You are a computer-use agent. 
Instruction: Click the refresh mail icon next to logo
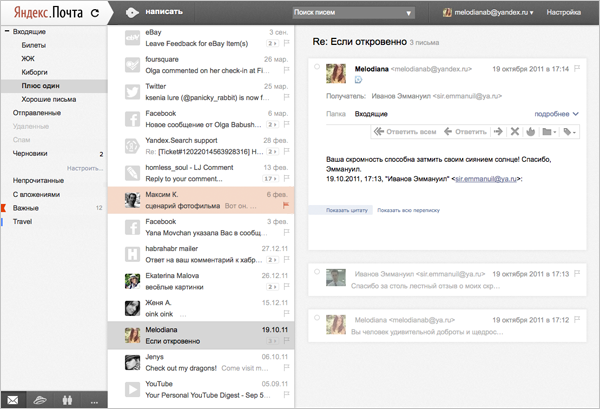point(95,13)
